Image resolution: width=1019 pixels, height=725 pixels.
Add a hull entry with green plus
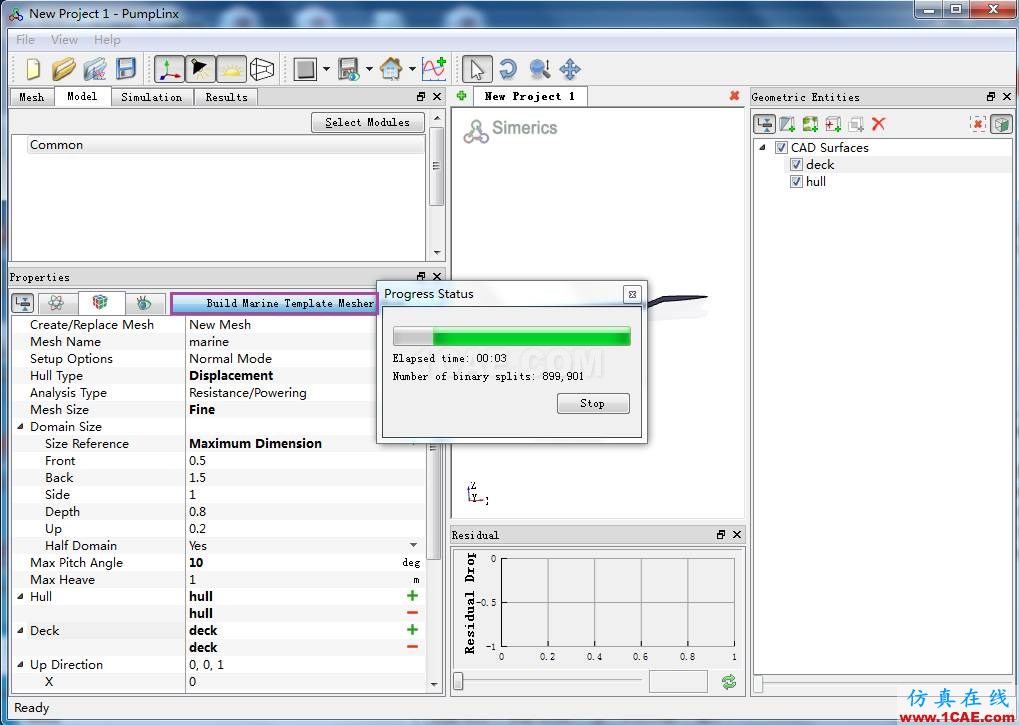[412, 596]
